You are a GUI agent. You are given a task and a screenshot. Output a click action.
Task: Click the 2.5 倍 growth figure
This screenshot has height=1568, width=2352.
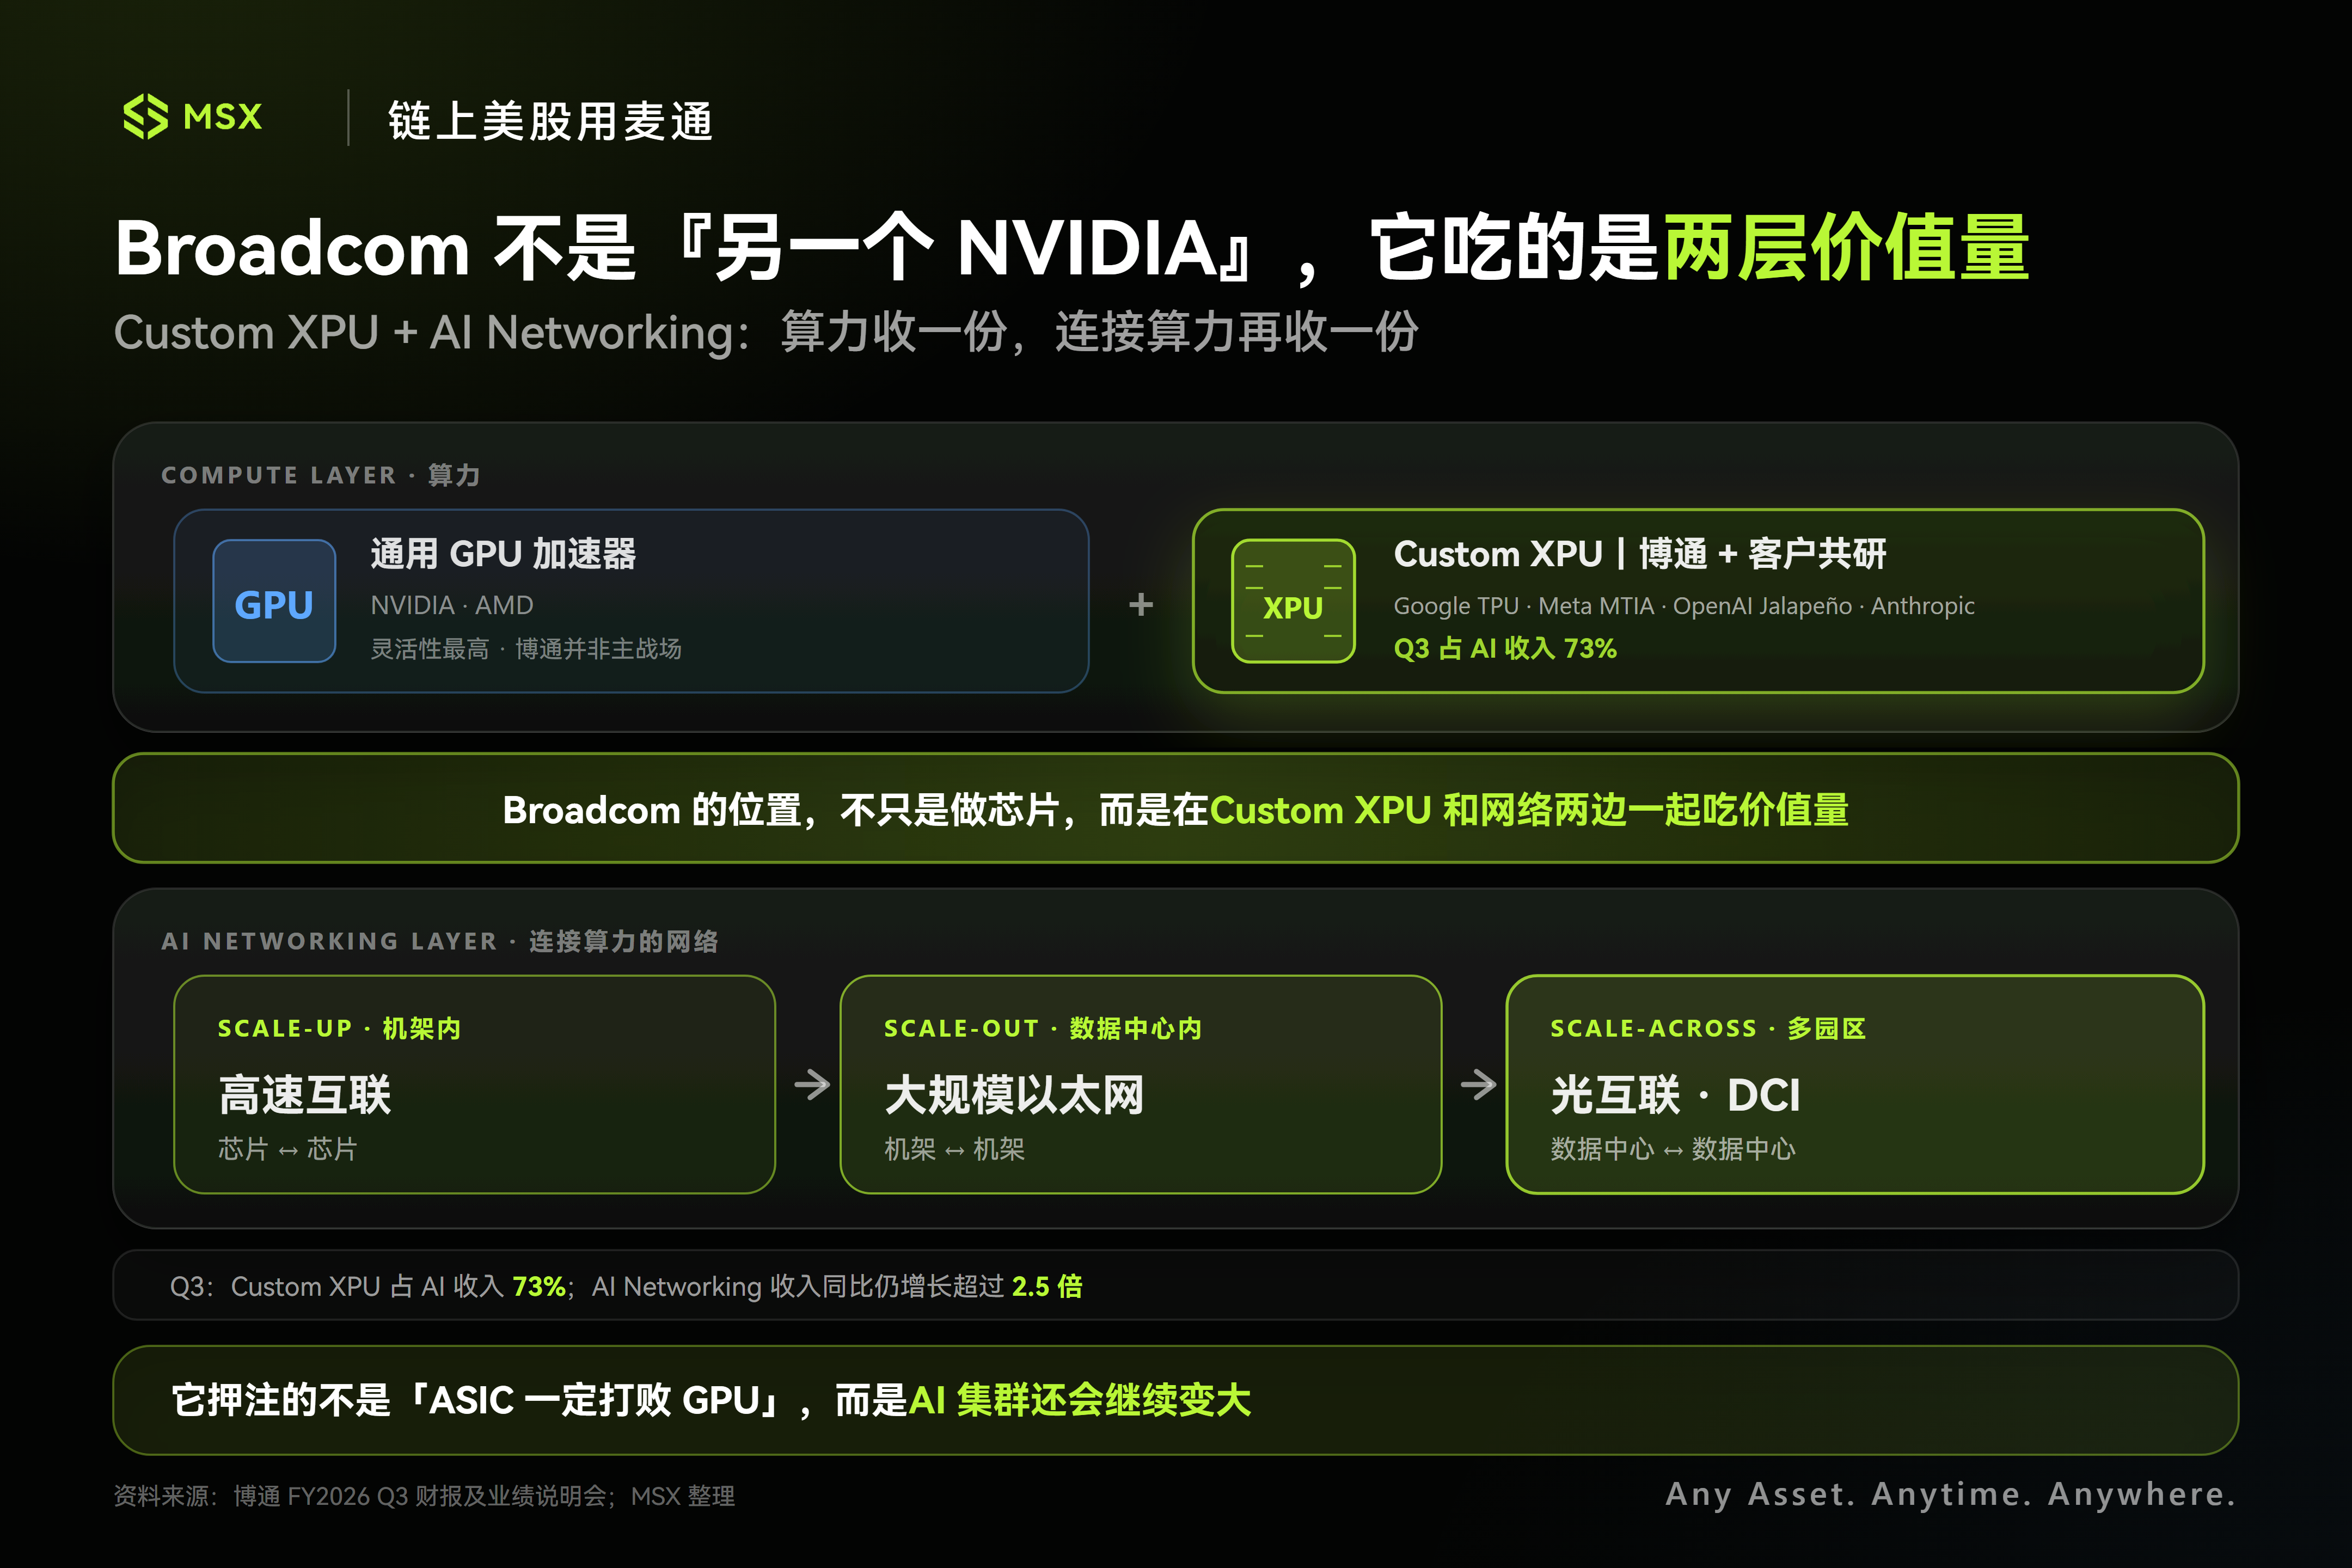pyautogui.click(x=1047, y=1286)
